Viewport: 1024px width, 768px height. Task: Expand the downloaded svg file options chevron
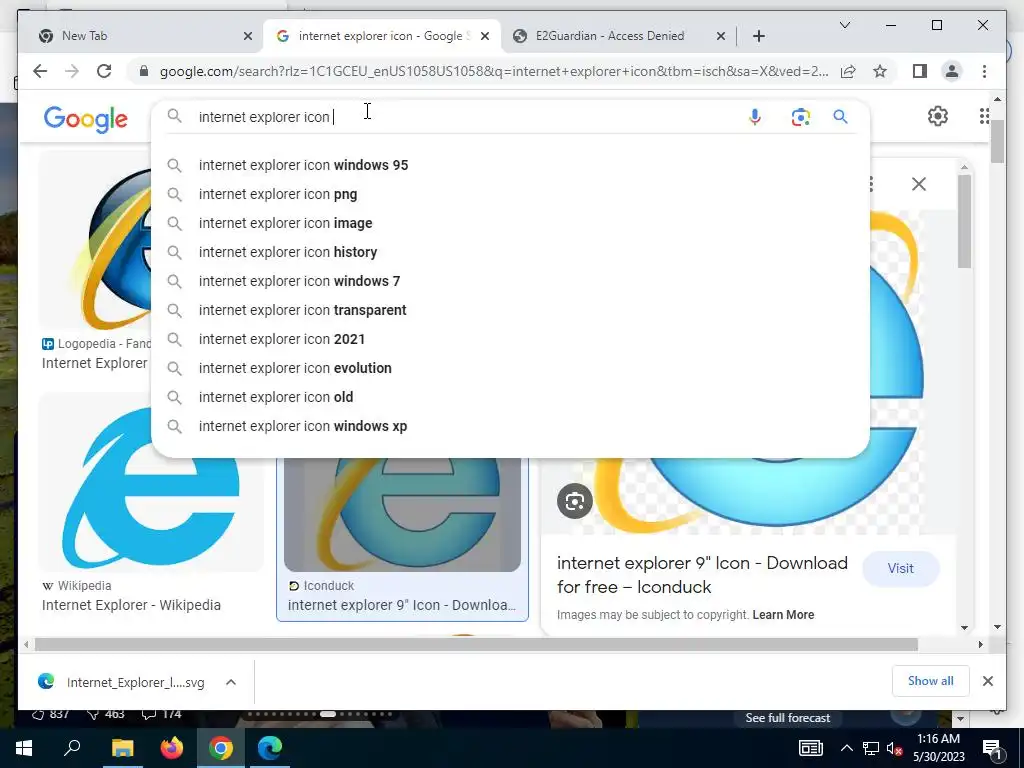231,682
